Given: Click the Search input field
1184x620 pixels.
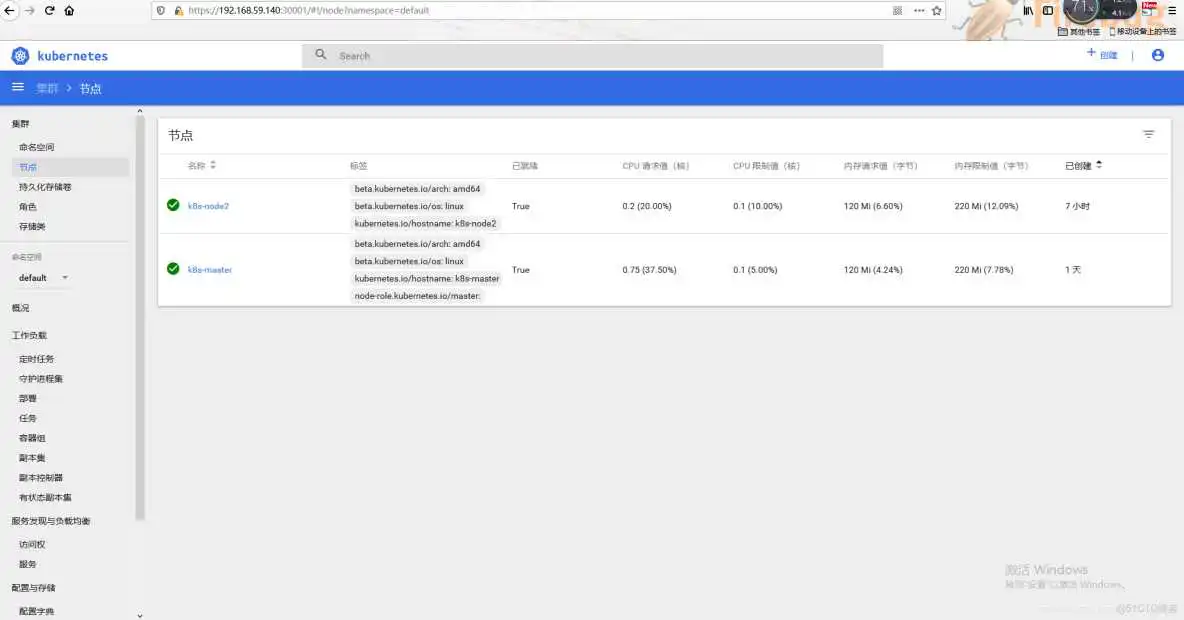Looking at the screenshot, I should point(593,56).
